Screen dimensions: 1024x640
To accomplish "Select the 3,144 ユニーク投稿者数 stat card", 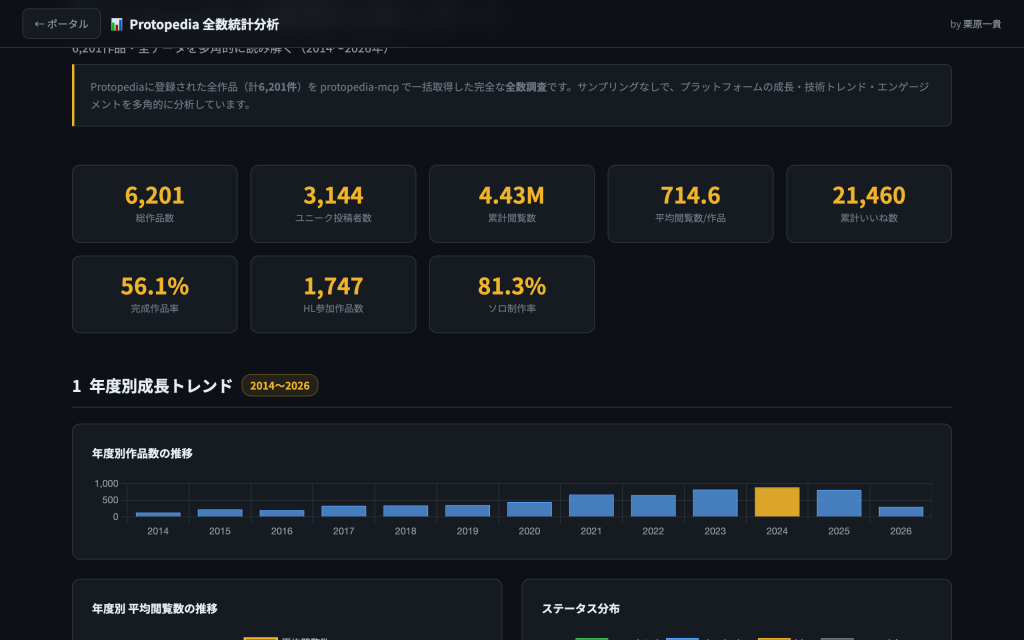I will click(333, 204).
